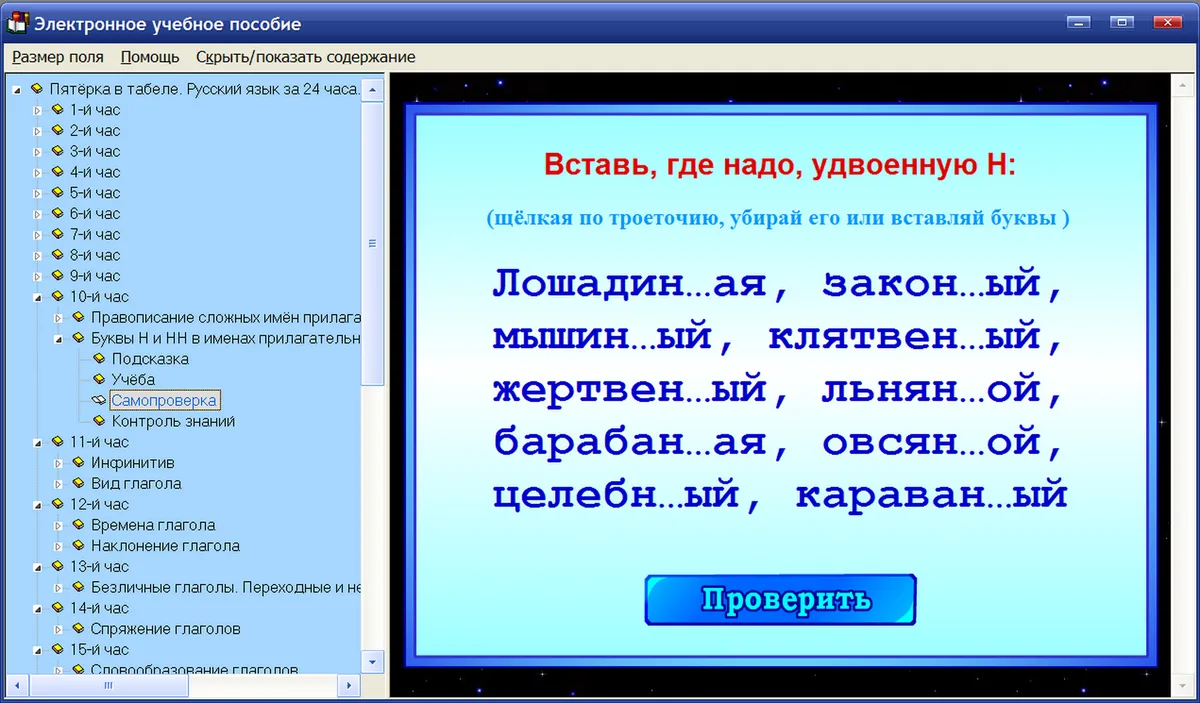Viewport: 1200px width, 703px height.
Task: Select the Вид глагола tree item
Action: [x=136, y=484]
